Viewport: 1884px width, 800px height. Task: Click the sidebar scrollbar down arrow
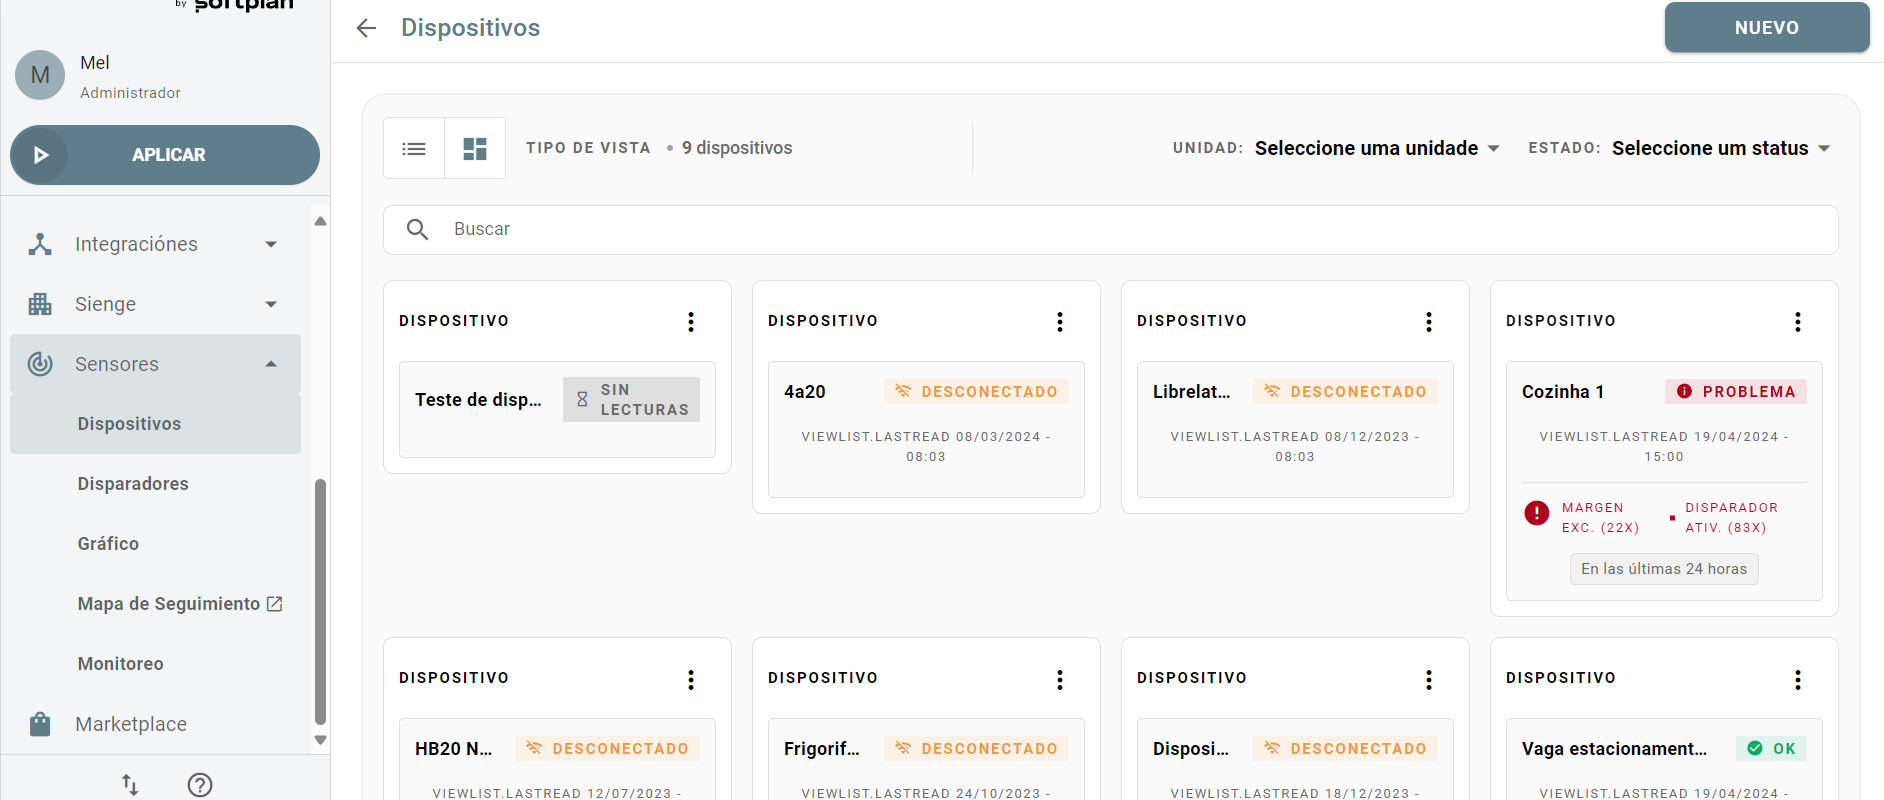point(320,740)
